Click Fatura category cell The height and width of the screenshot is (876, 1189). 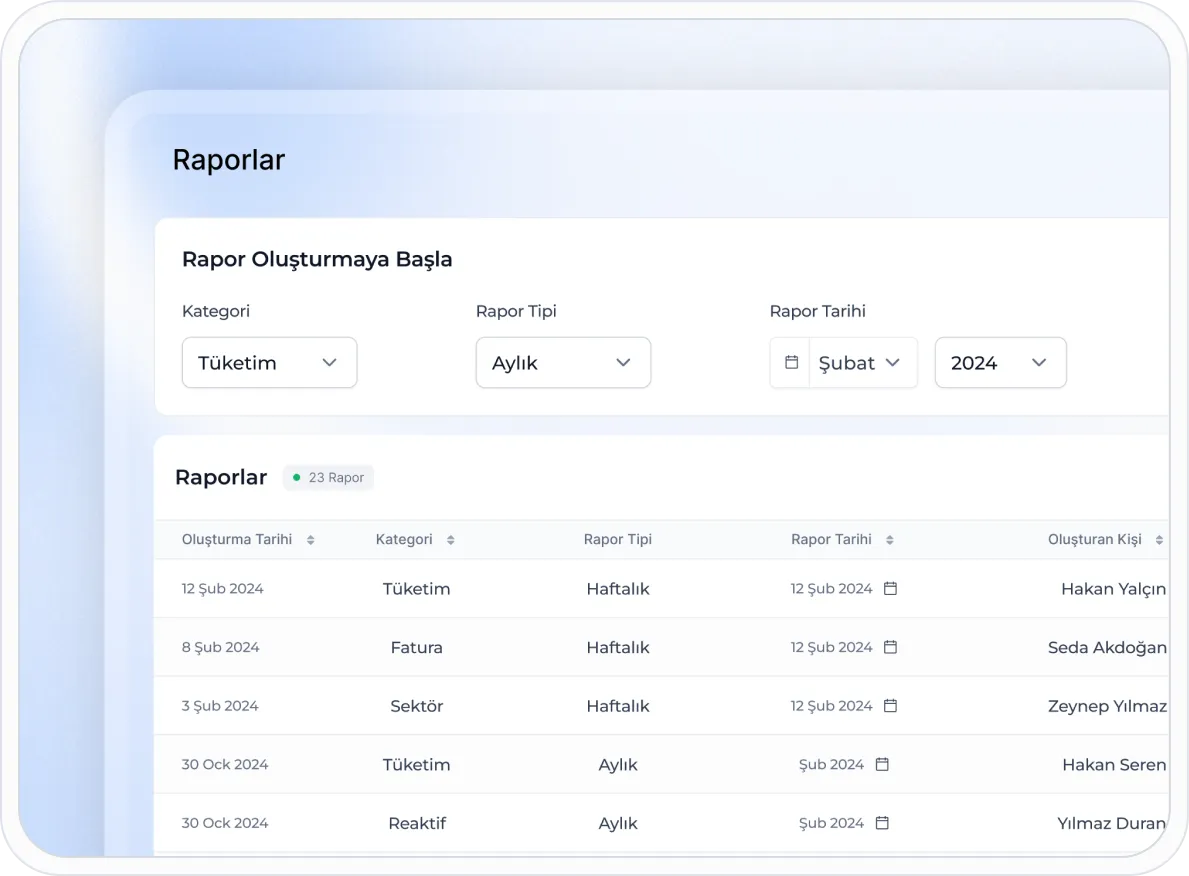[x=416, y=648]
